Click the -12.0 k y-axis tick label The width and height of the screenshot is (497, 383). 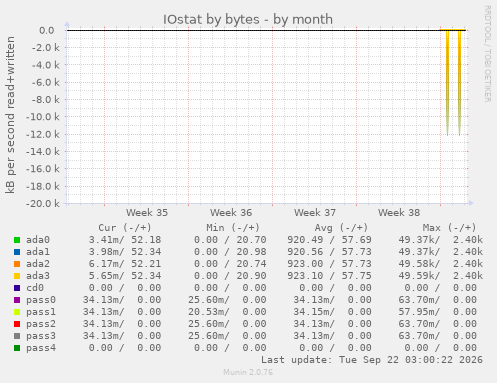point(43,134)
